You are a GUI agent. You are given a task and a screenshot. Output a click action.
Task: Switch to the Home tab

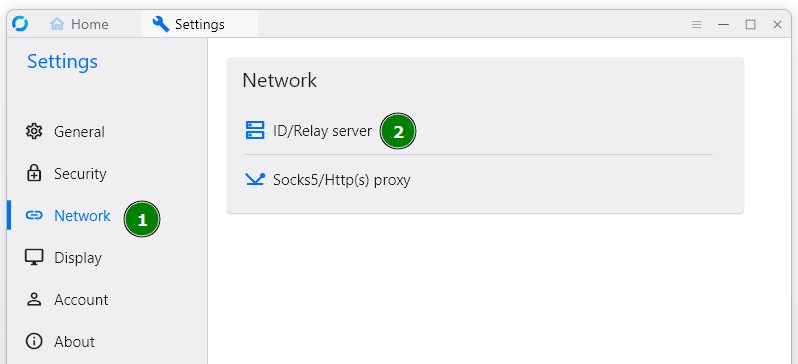[x=79, y=24]
